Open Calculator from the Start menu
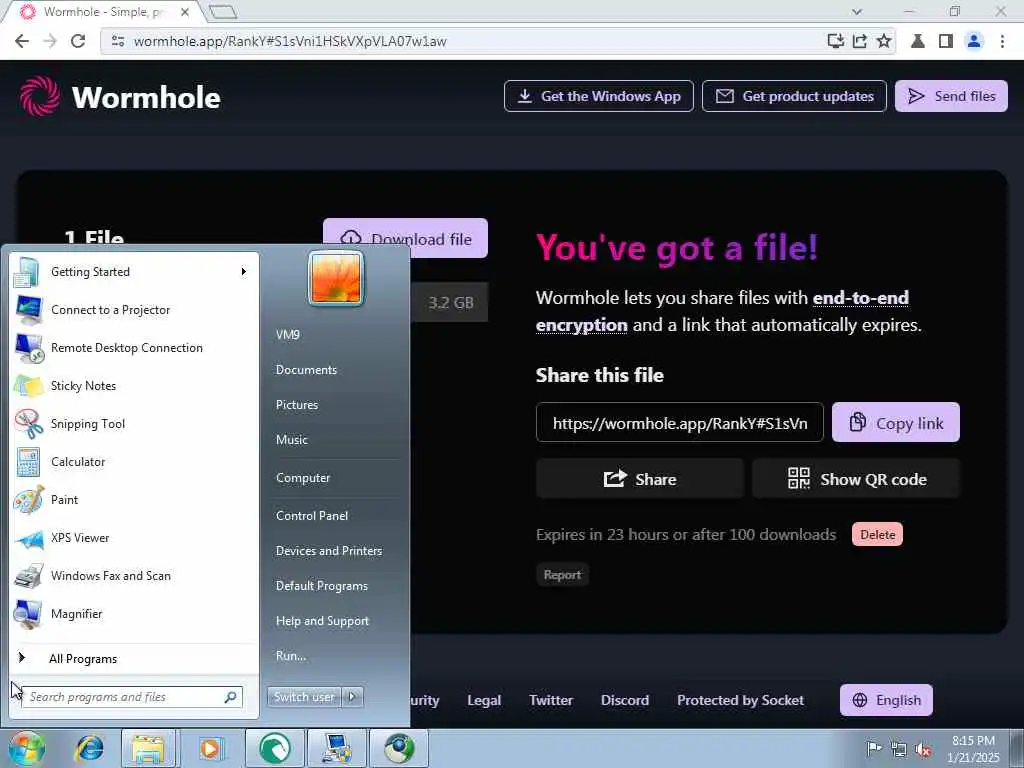1024x768 pixels. tap(133, 462)
